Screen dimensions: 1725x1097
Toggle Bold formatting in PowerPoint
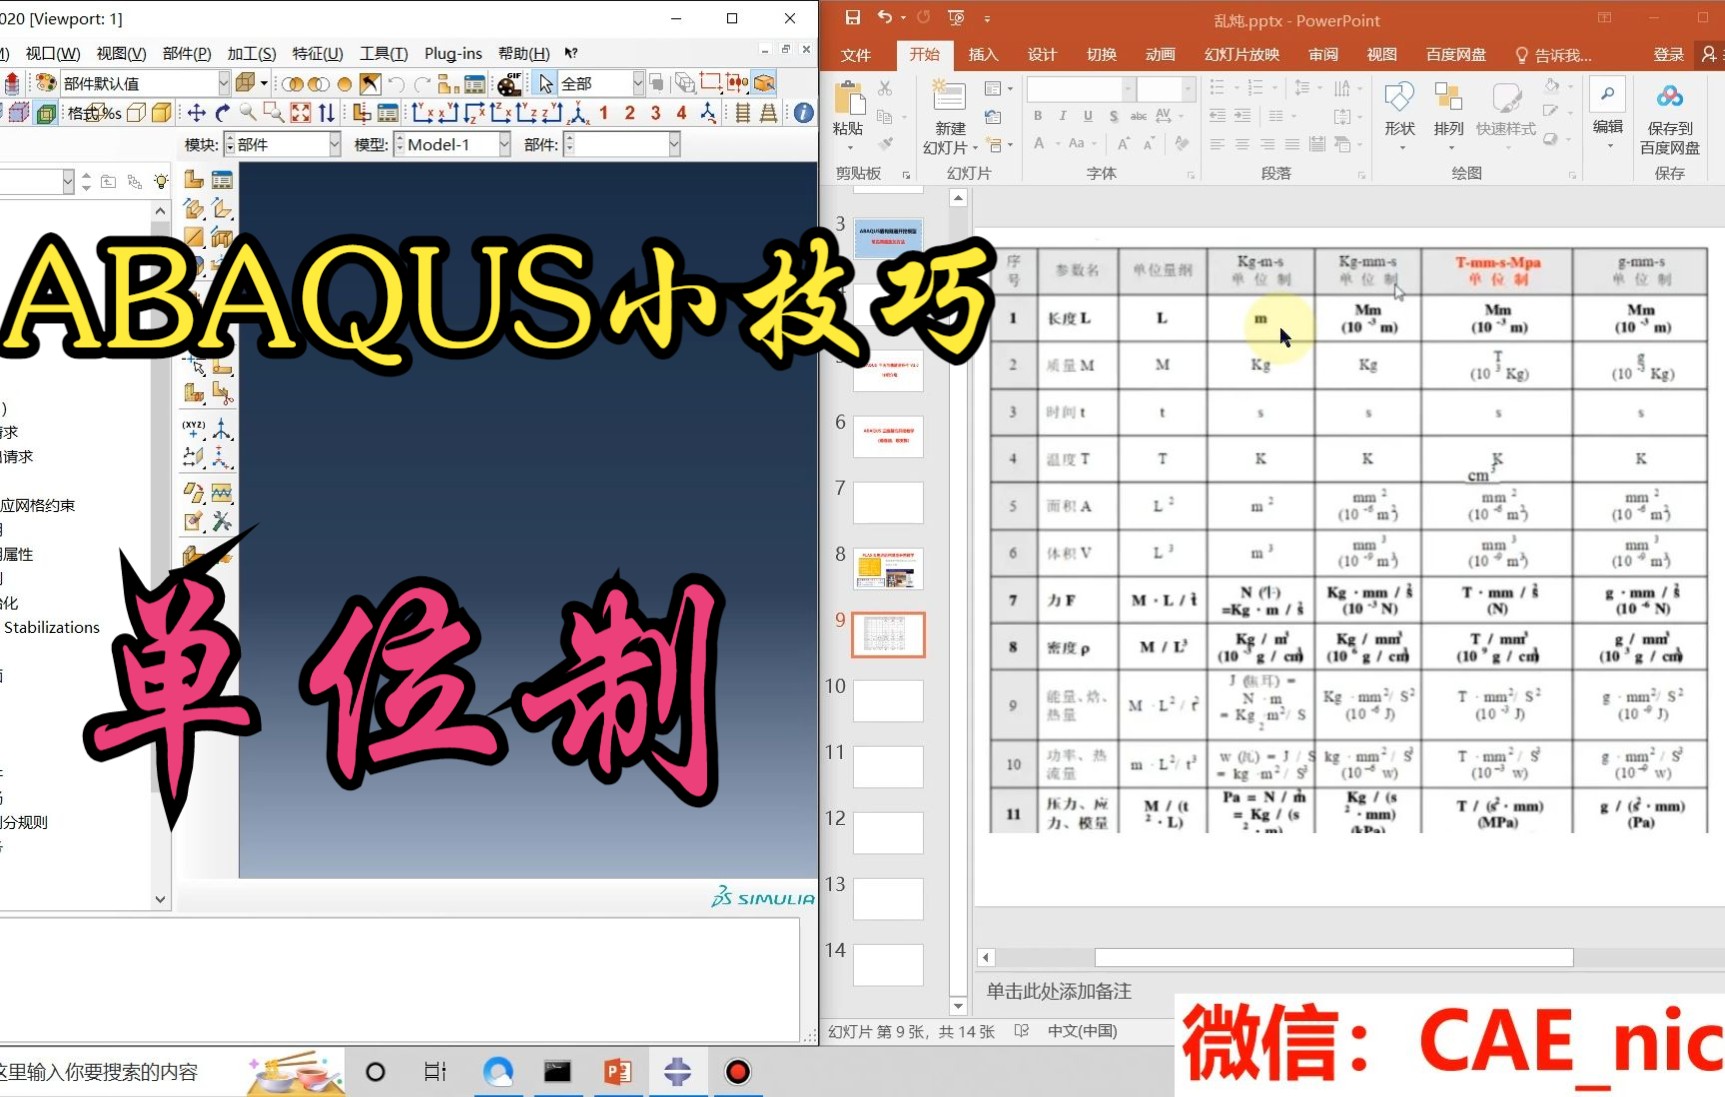click(x=1038, y=116)
